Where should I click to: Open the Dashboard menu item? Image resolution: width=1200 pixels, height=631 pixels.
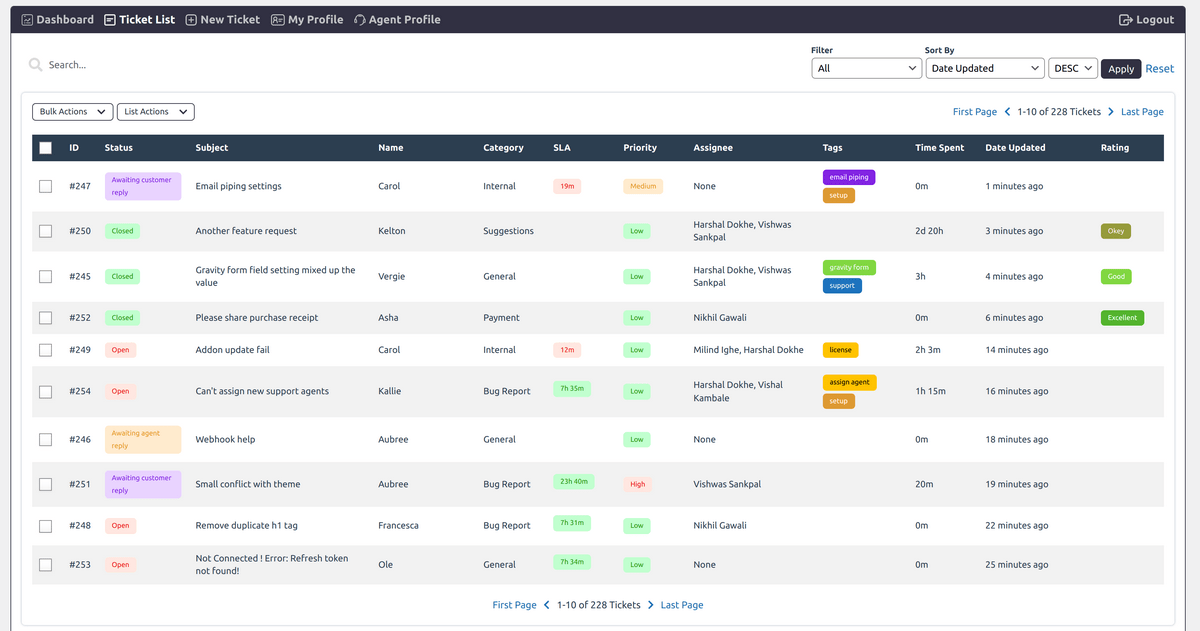click(x=58, y=20)
